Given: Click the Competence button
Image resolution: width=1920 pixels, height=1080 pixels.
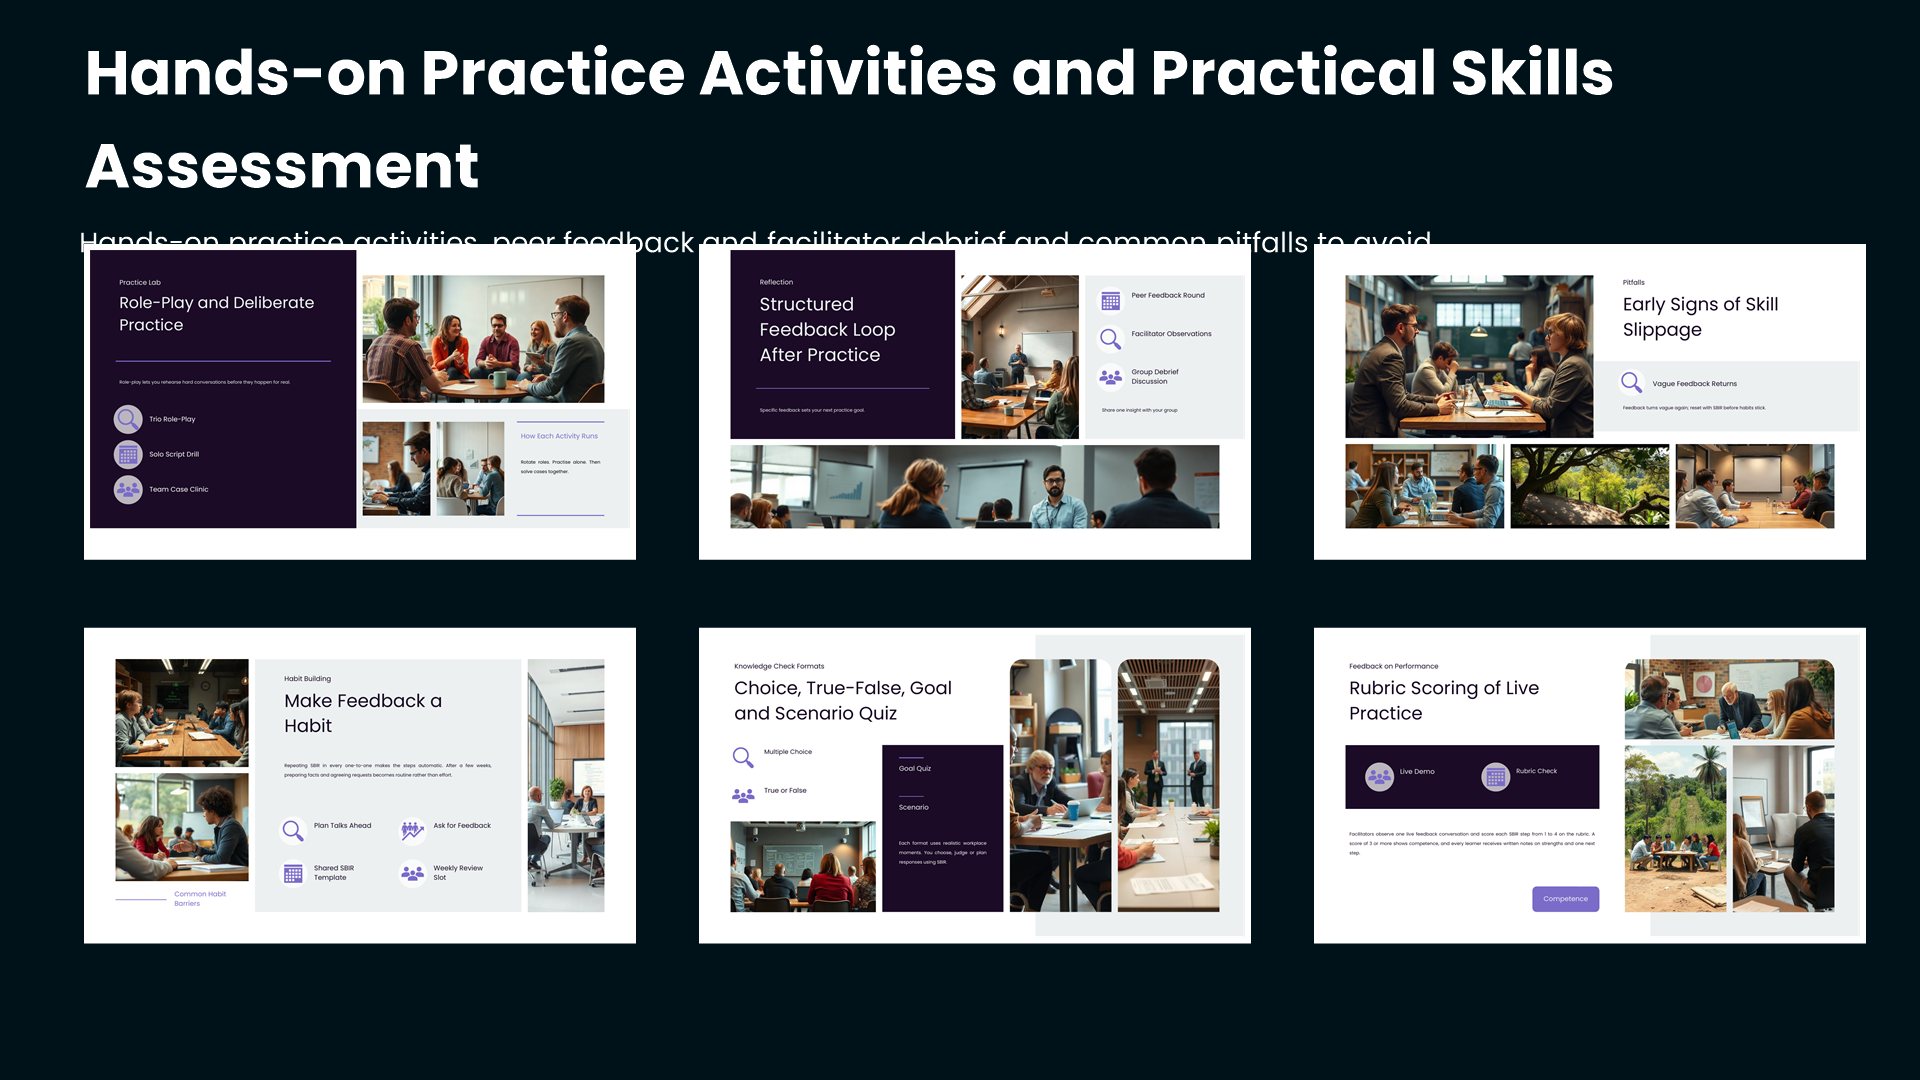Looking at the screenshot, I should point(1565,898).
